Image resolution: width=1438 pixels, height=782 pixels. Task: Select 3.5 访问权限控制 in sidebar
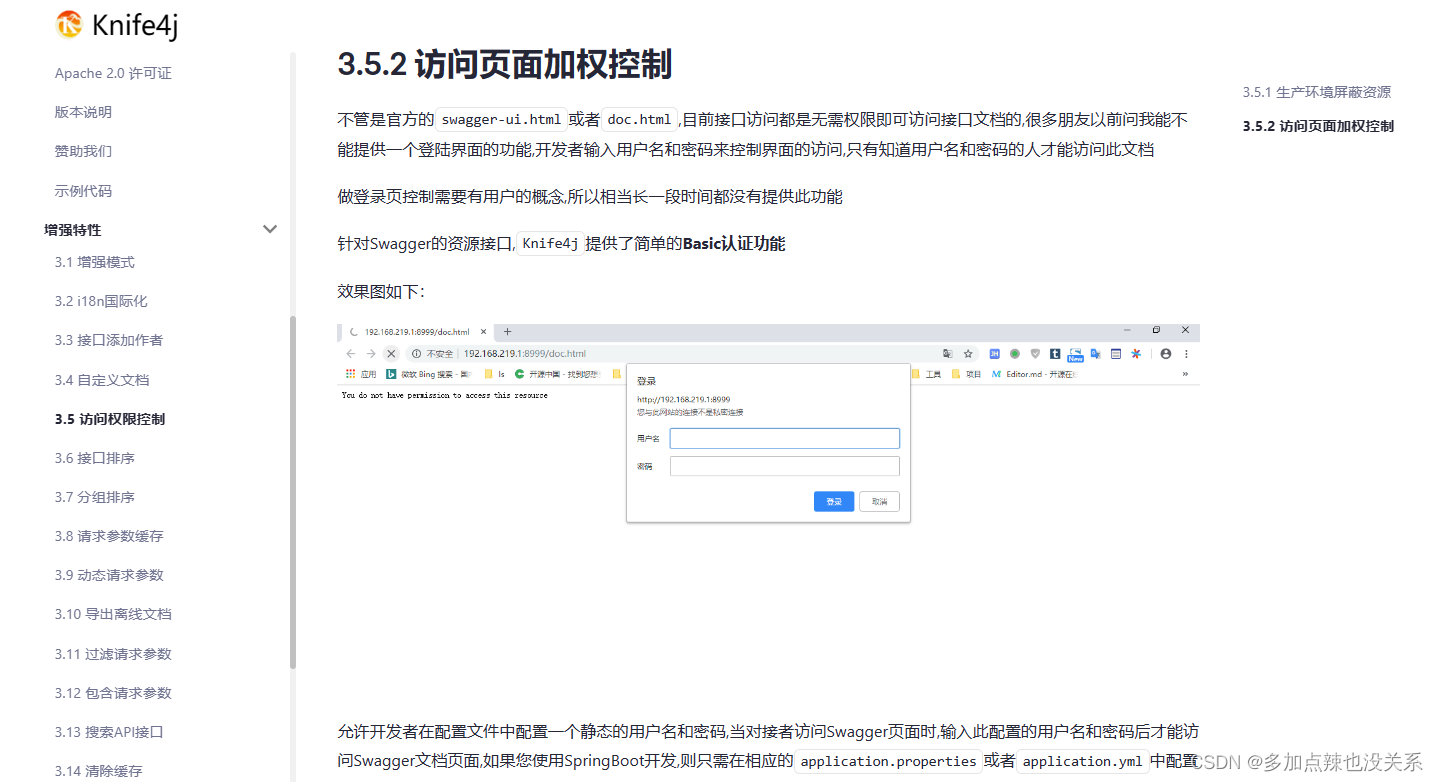click(110, 419)
